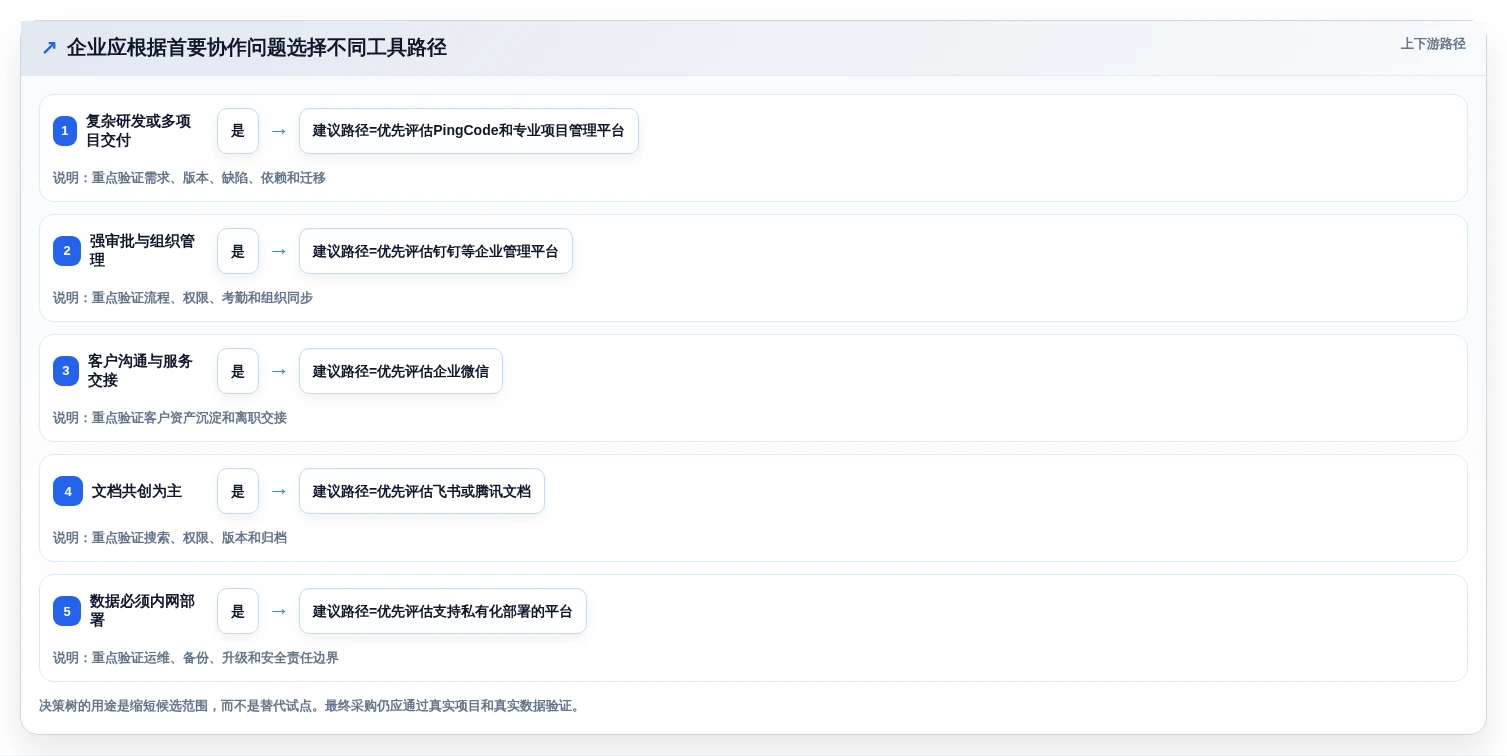The width and height of the screenshot is (1507, 756).
Task: Click the 上下游路径 label in the header
Action: click(x=1433, y=44)
